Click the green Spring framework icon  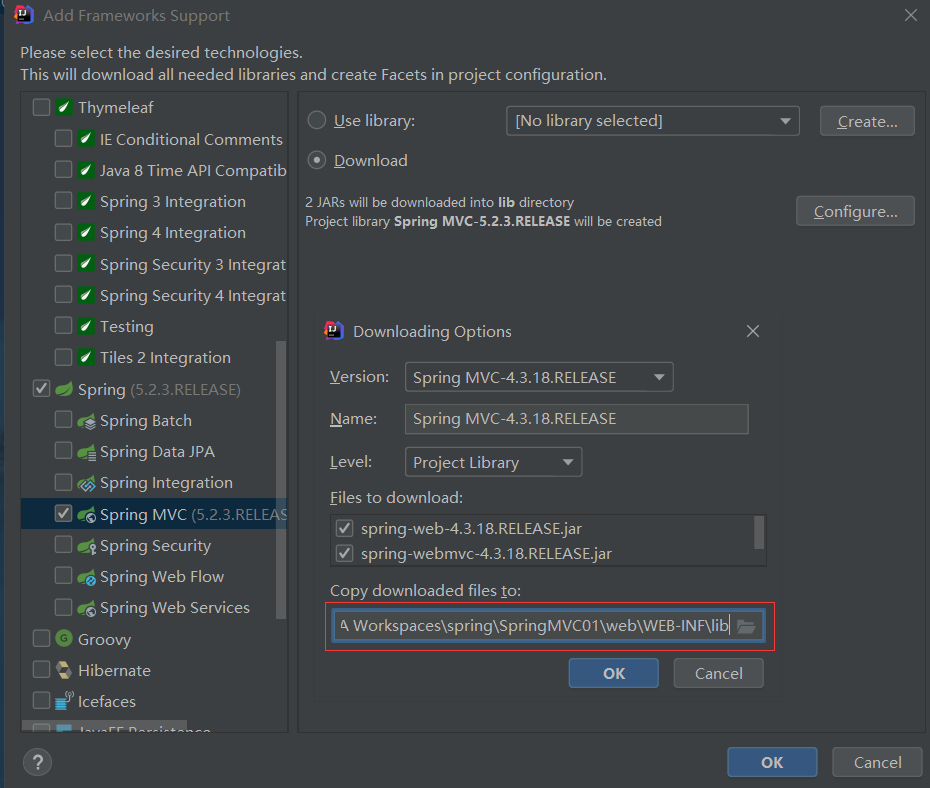point(64,389)
